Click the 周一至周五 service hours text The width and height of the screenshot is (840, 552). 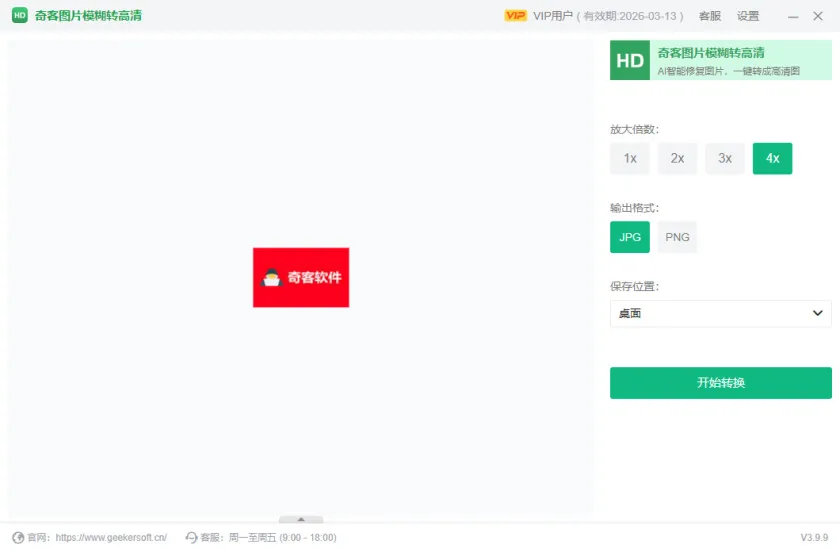pos(282,538)
